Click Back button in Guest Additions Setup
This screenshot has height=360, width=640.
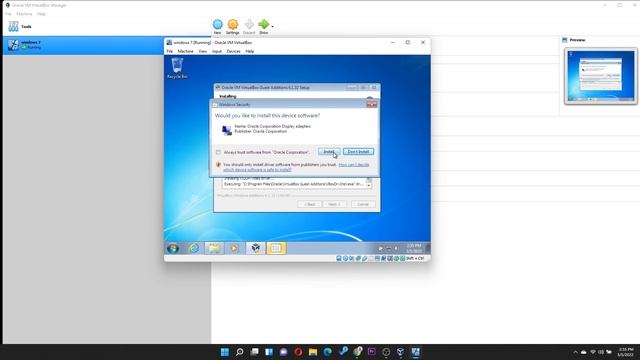[x=309, y=204]
